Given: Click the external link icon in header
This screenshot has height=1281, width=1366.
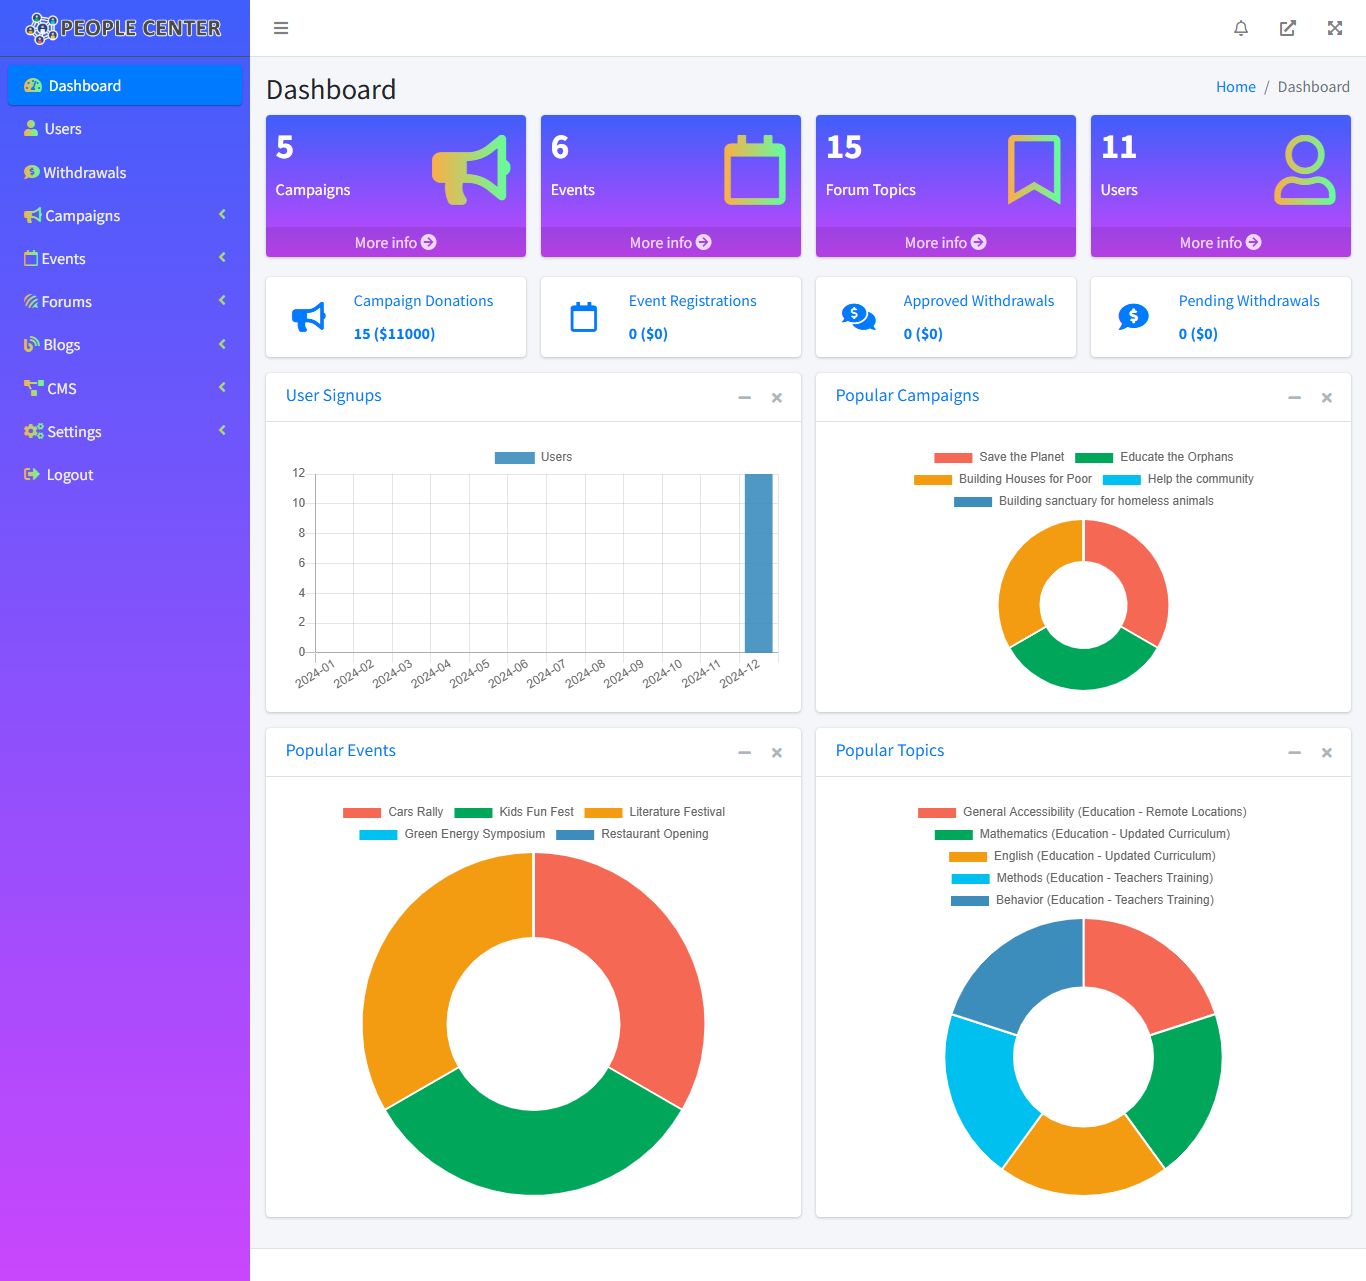Looking at the screenshot, I should [1288, 28].
